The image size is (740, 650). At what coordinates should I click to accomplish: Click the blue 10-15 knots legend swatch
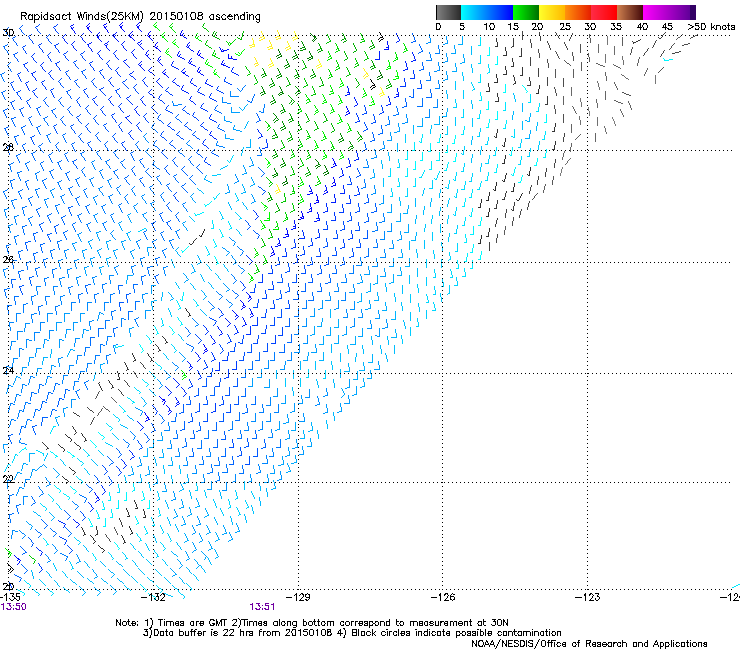click(500, 12)
